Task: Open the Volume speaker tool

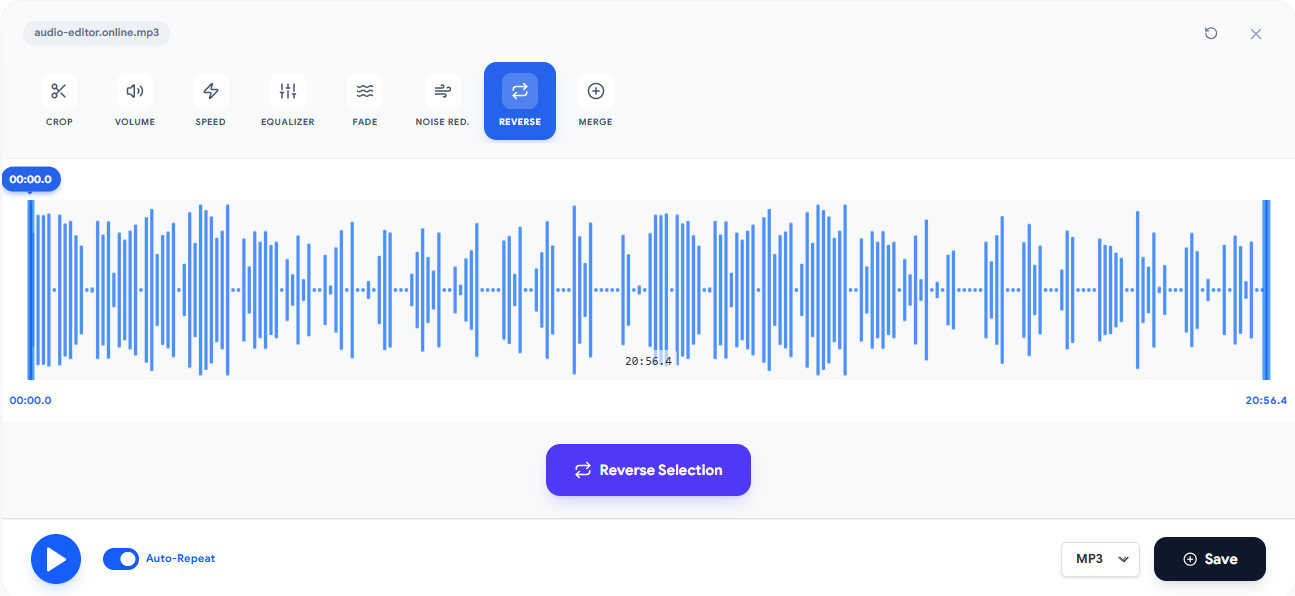Action: [135, 101]
